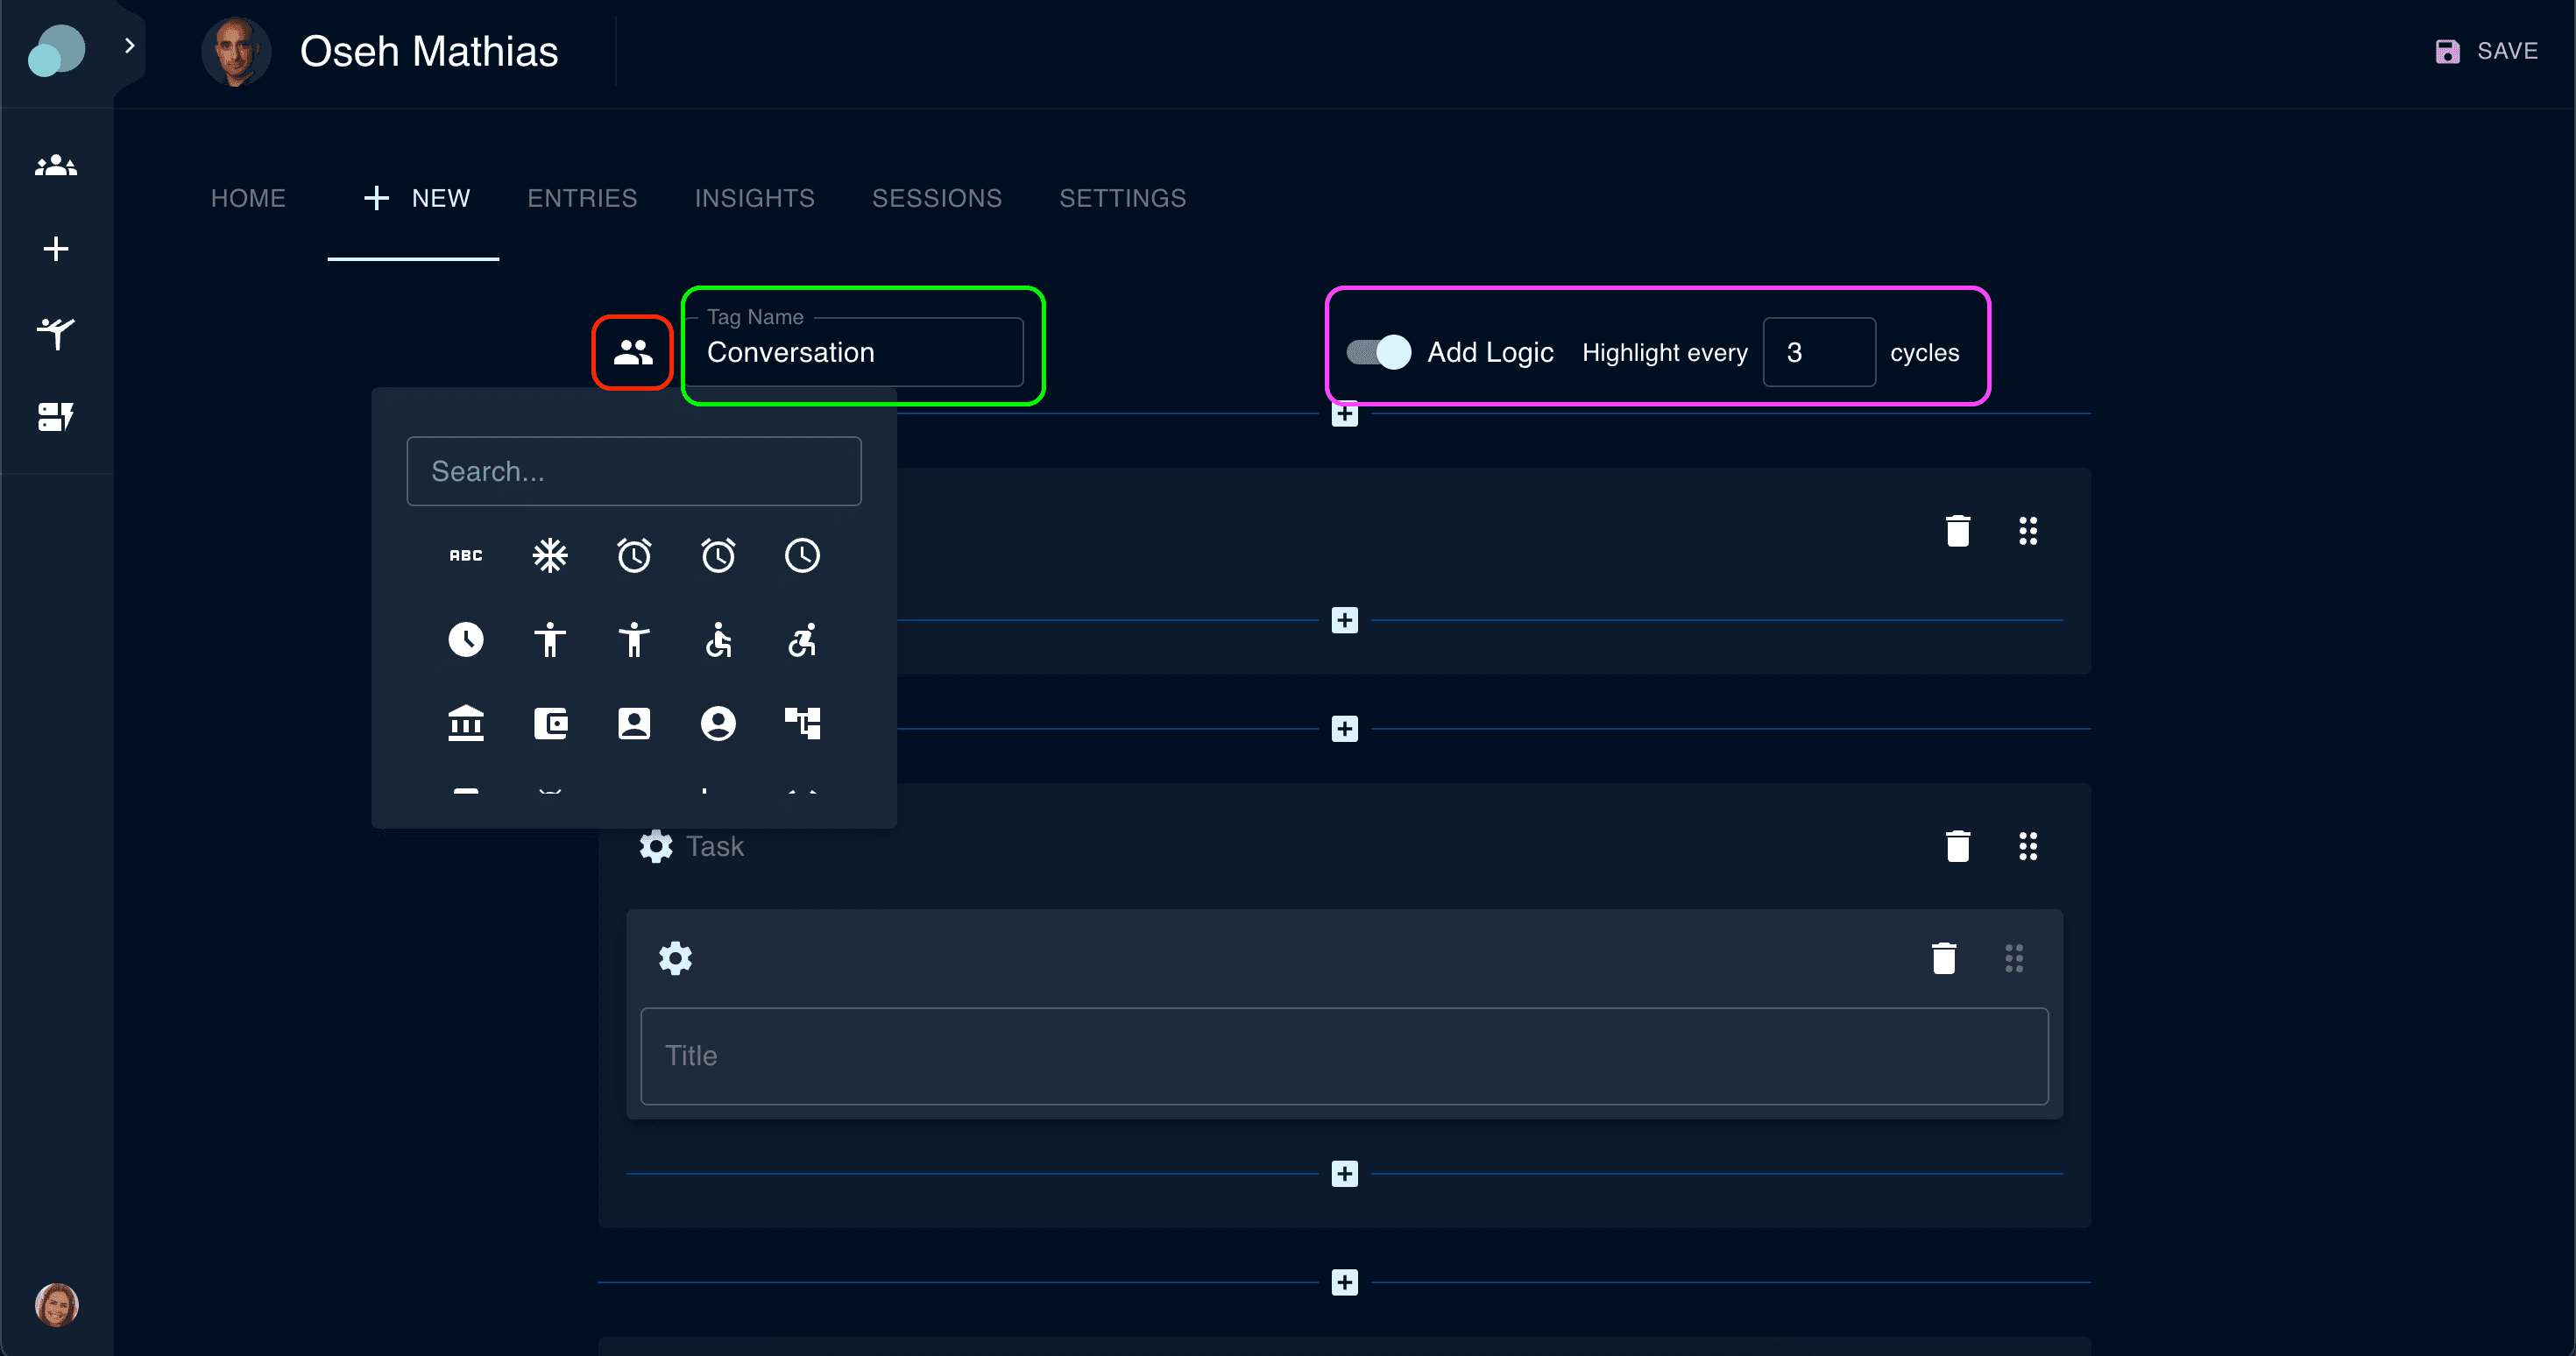Viewport: 2576px width, 1356px height.
Task: Open the ENTRIES tab
Action: tap(581, 200)
